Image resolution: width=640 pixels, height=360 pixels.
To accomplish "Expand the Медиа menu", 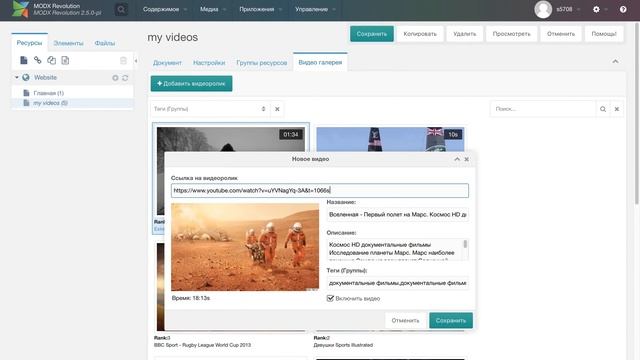I will click(x=213, y=9).
